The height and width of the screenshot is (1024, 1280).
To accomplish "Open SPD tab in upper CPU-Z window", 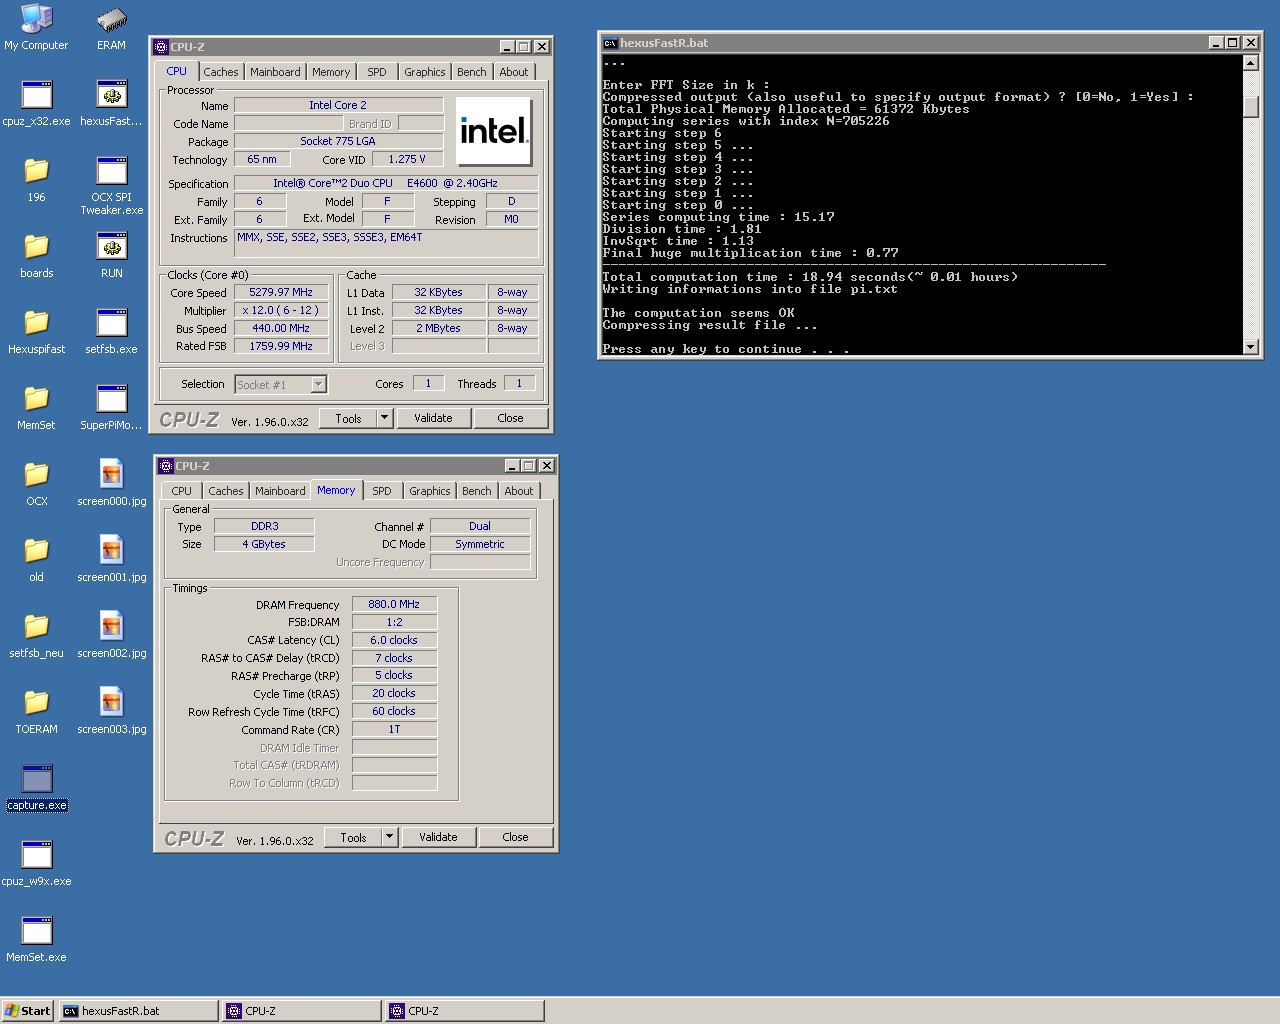I will [x=377, y=72].
